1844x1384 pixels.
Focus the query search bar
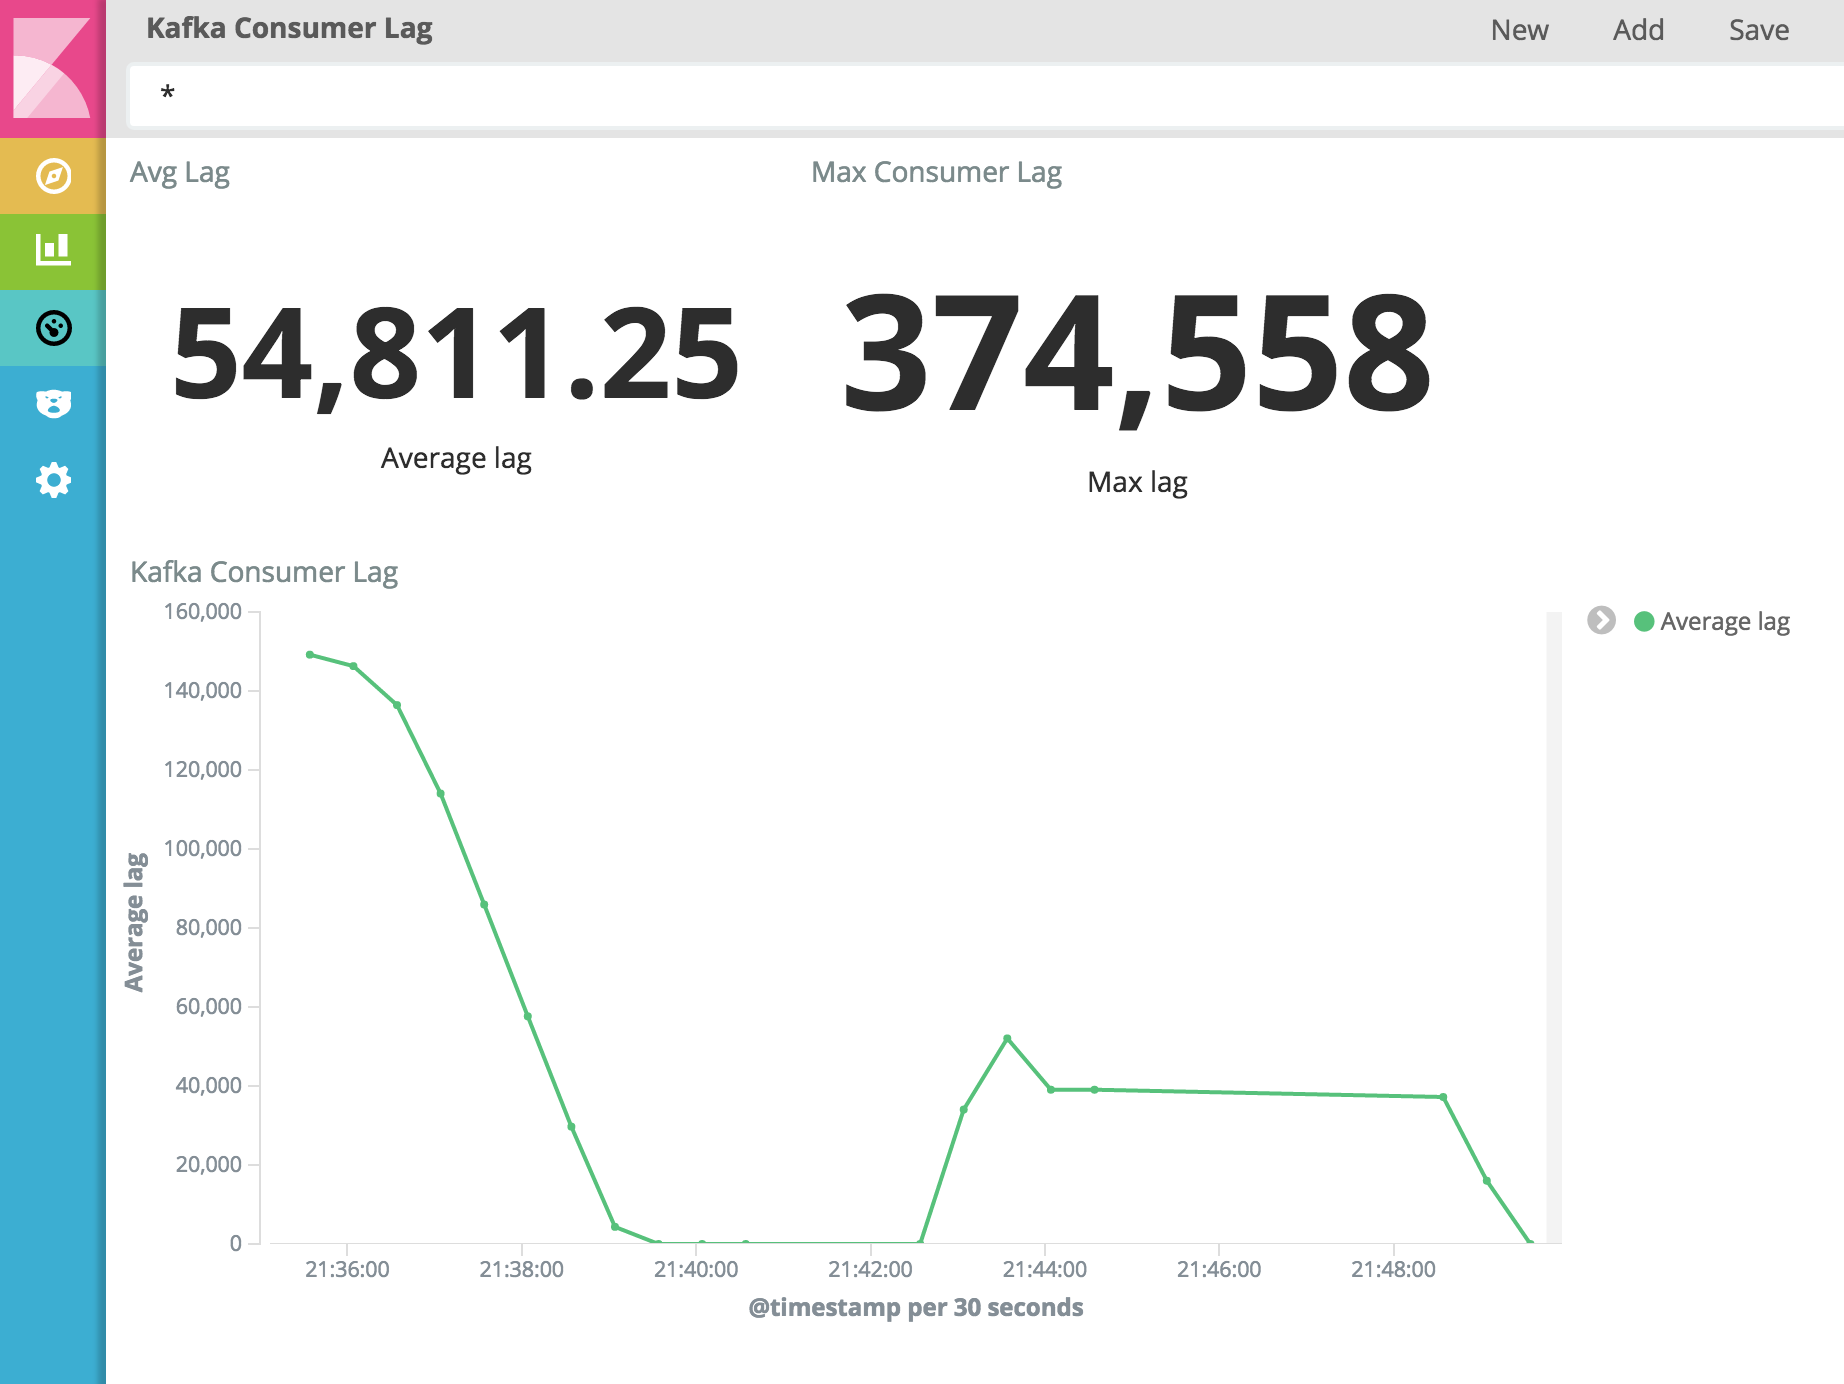coord(986,96)
